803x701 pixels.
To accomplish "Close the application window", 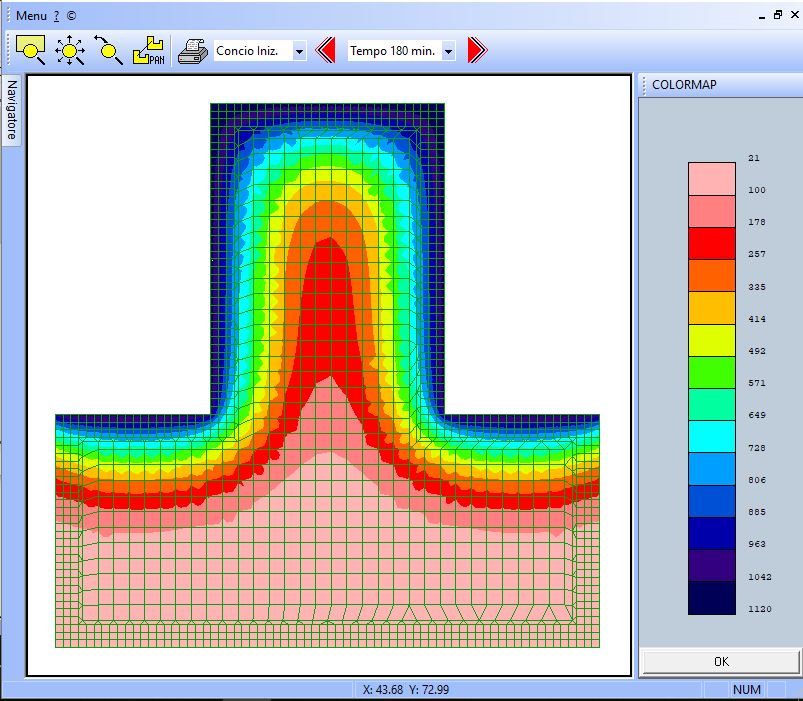I will point(795,15).
